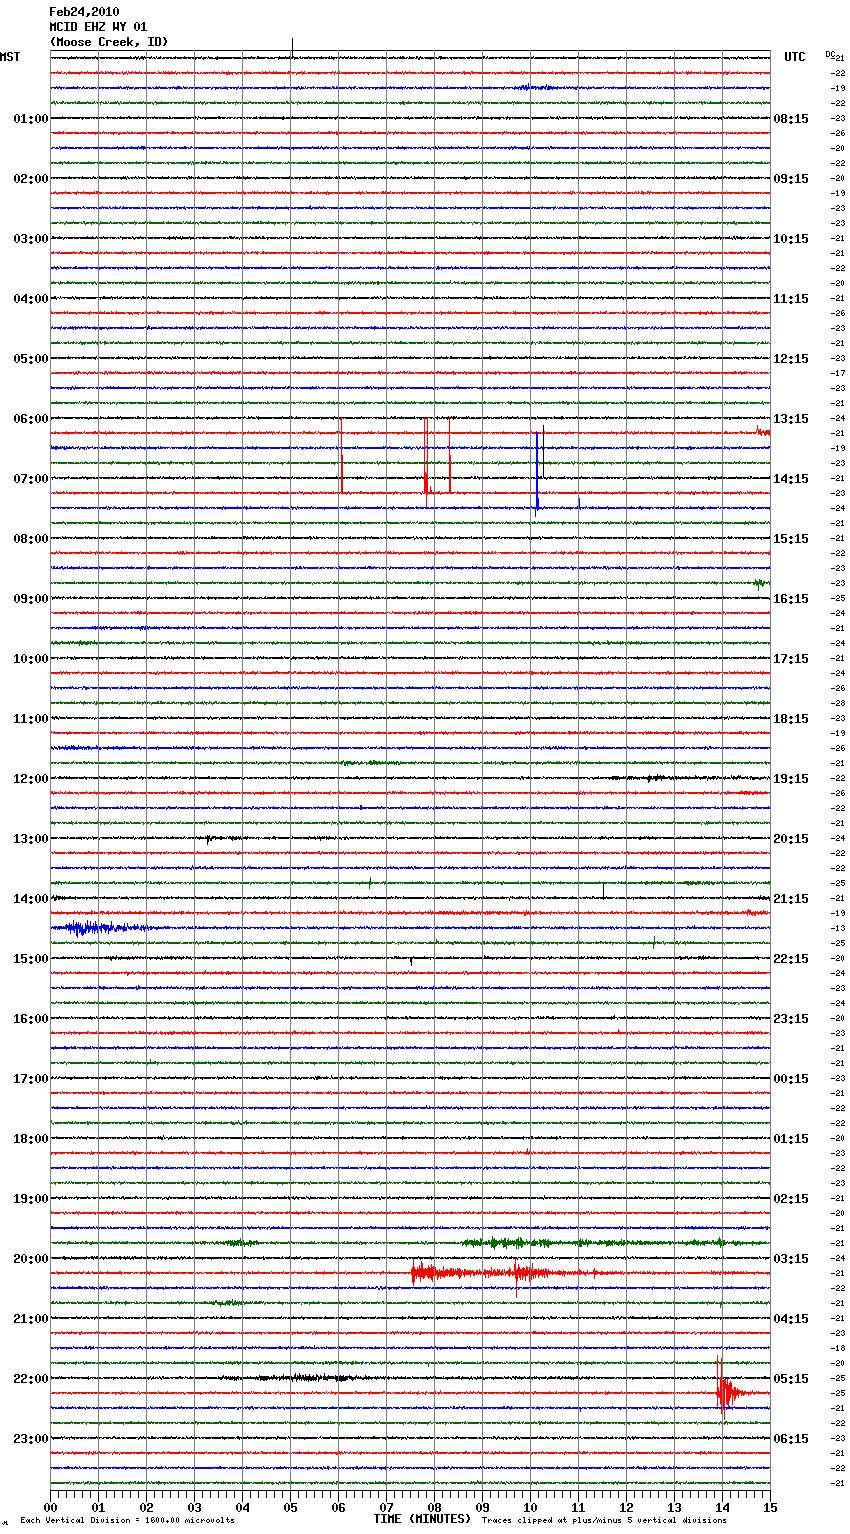This screenshot has width=850, height=1534.
Task: Click the 05:15 UTC time label
Action: [x=791, y=1379]
